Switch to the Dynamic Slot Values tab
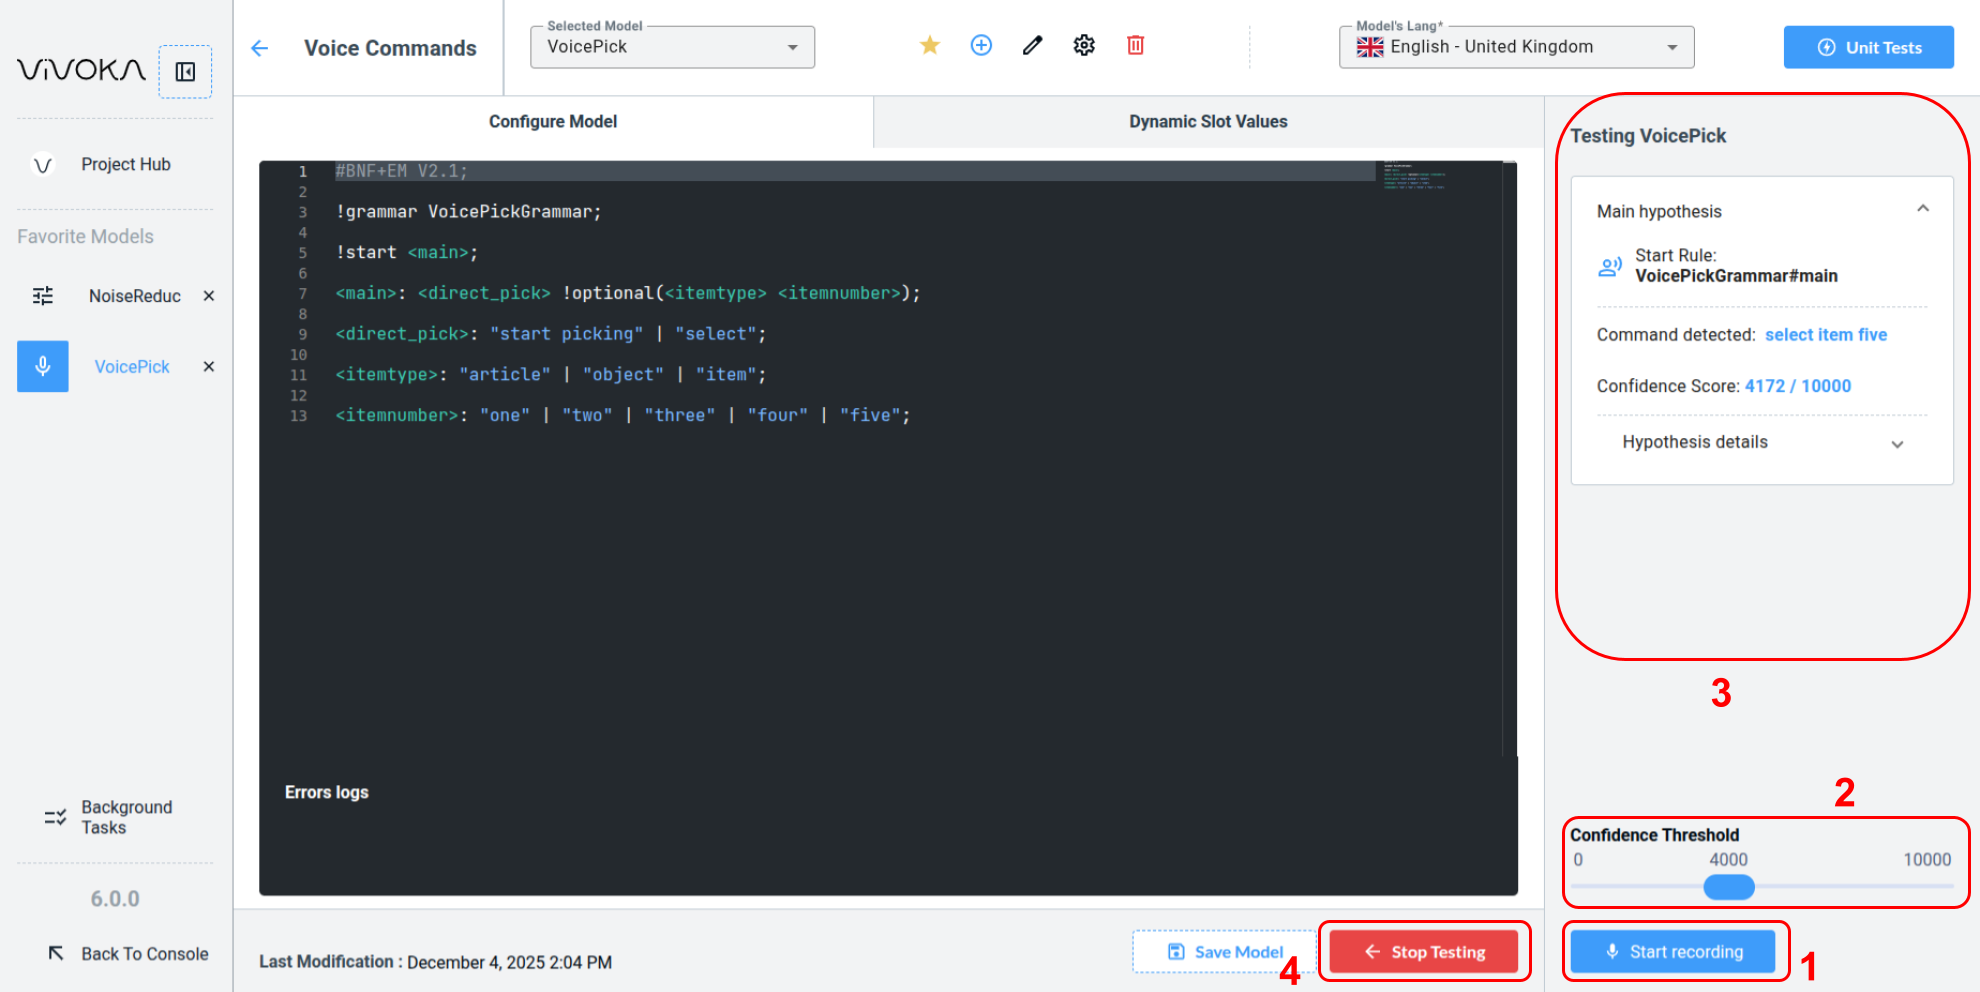This screenshot has height=992, width=1980. pyautogui.click(x=1208, y=121)
